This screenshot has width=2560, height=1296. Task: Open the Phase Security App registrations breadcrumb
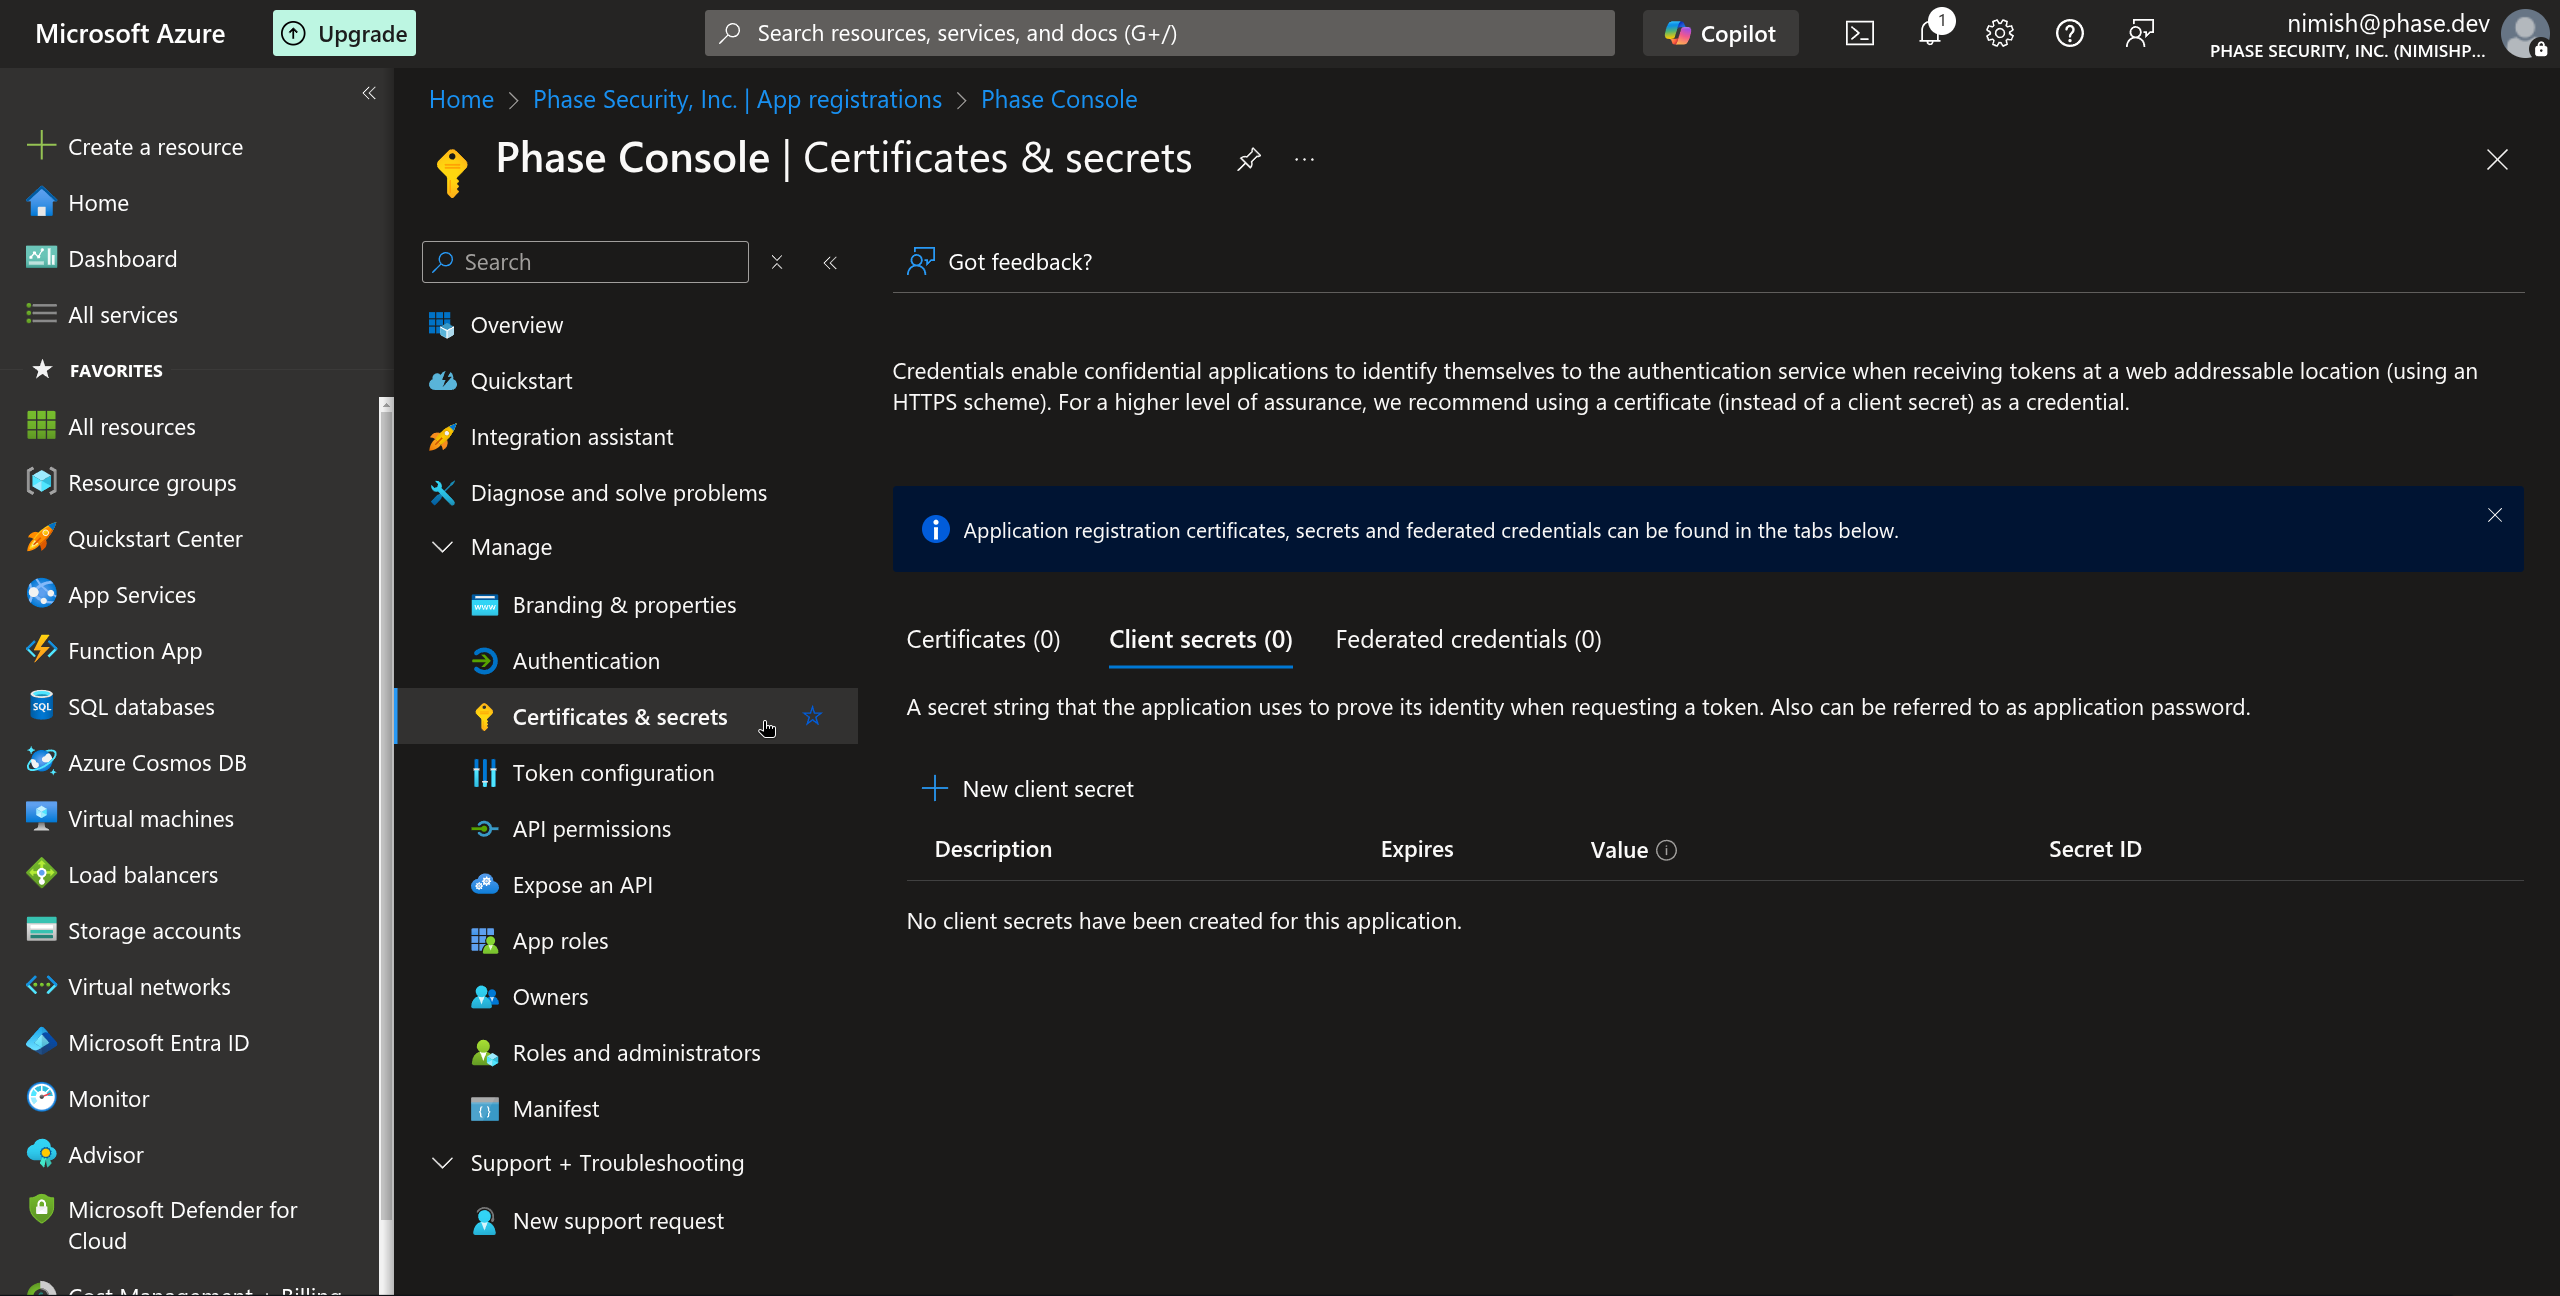click(737, 99)
